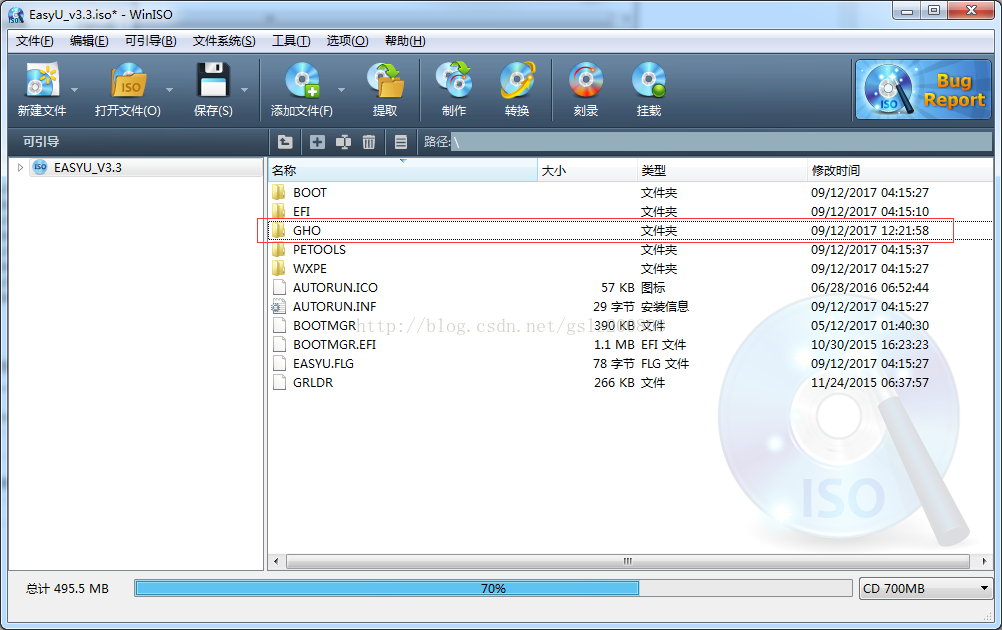The image size is (1002, 630).
Task: Select the BOOTMGR.EFI file
Action: coord(629,344)
